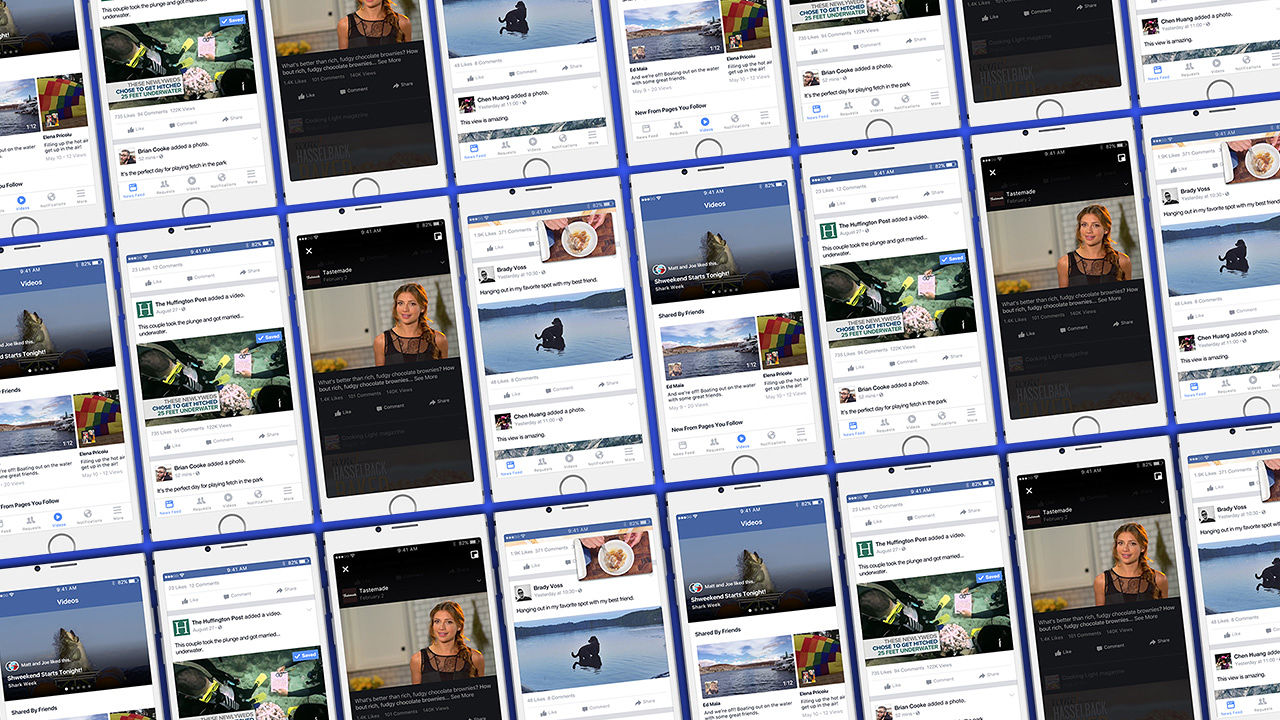
Task: Select News Feed tab on right full Huffington phone
Action: (853, 428)
